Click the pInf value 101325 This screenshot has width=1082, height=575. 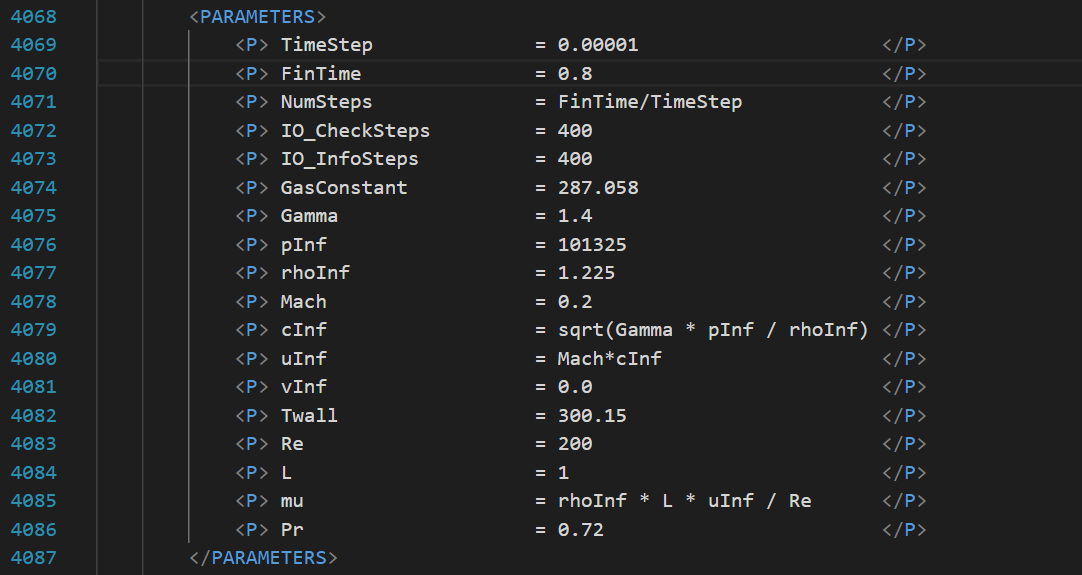tap(592, 245)
